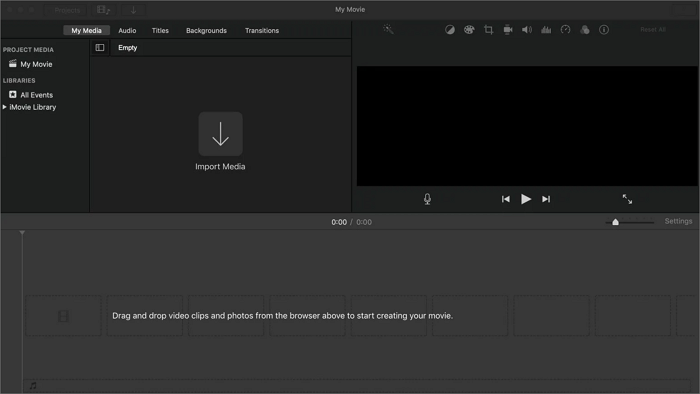
Task: Click the playhead marker in the timeline
Action: coord(22,232)
